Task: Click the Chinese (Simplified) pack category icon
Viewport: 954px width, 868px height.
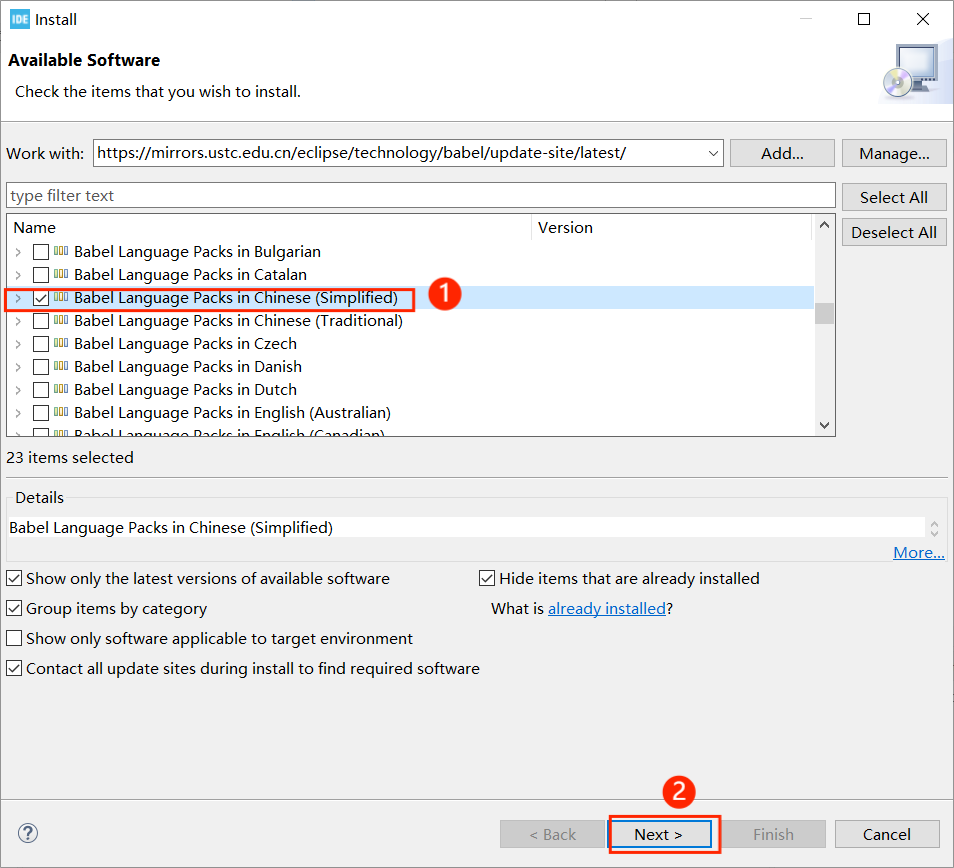Action: coord(61,297)
